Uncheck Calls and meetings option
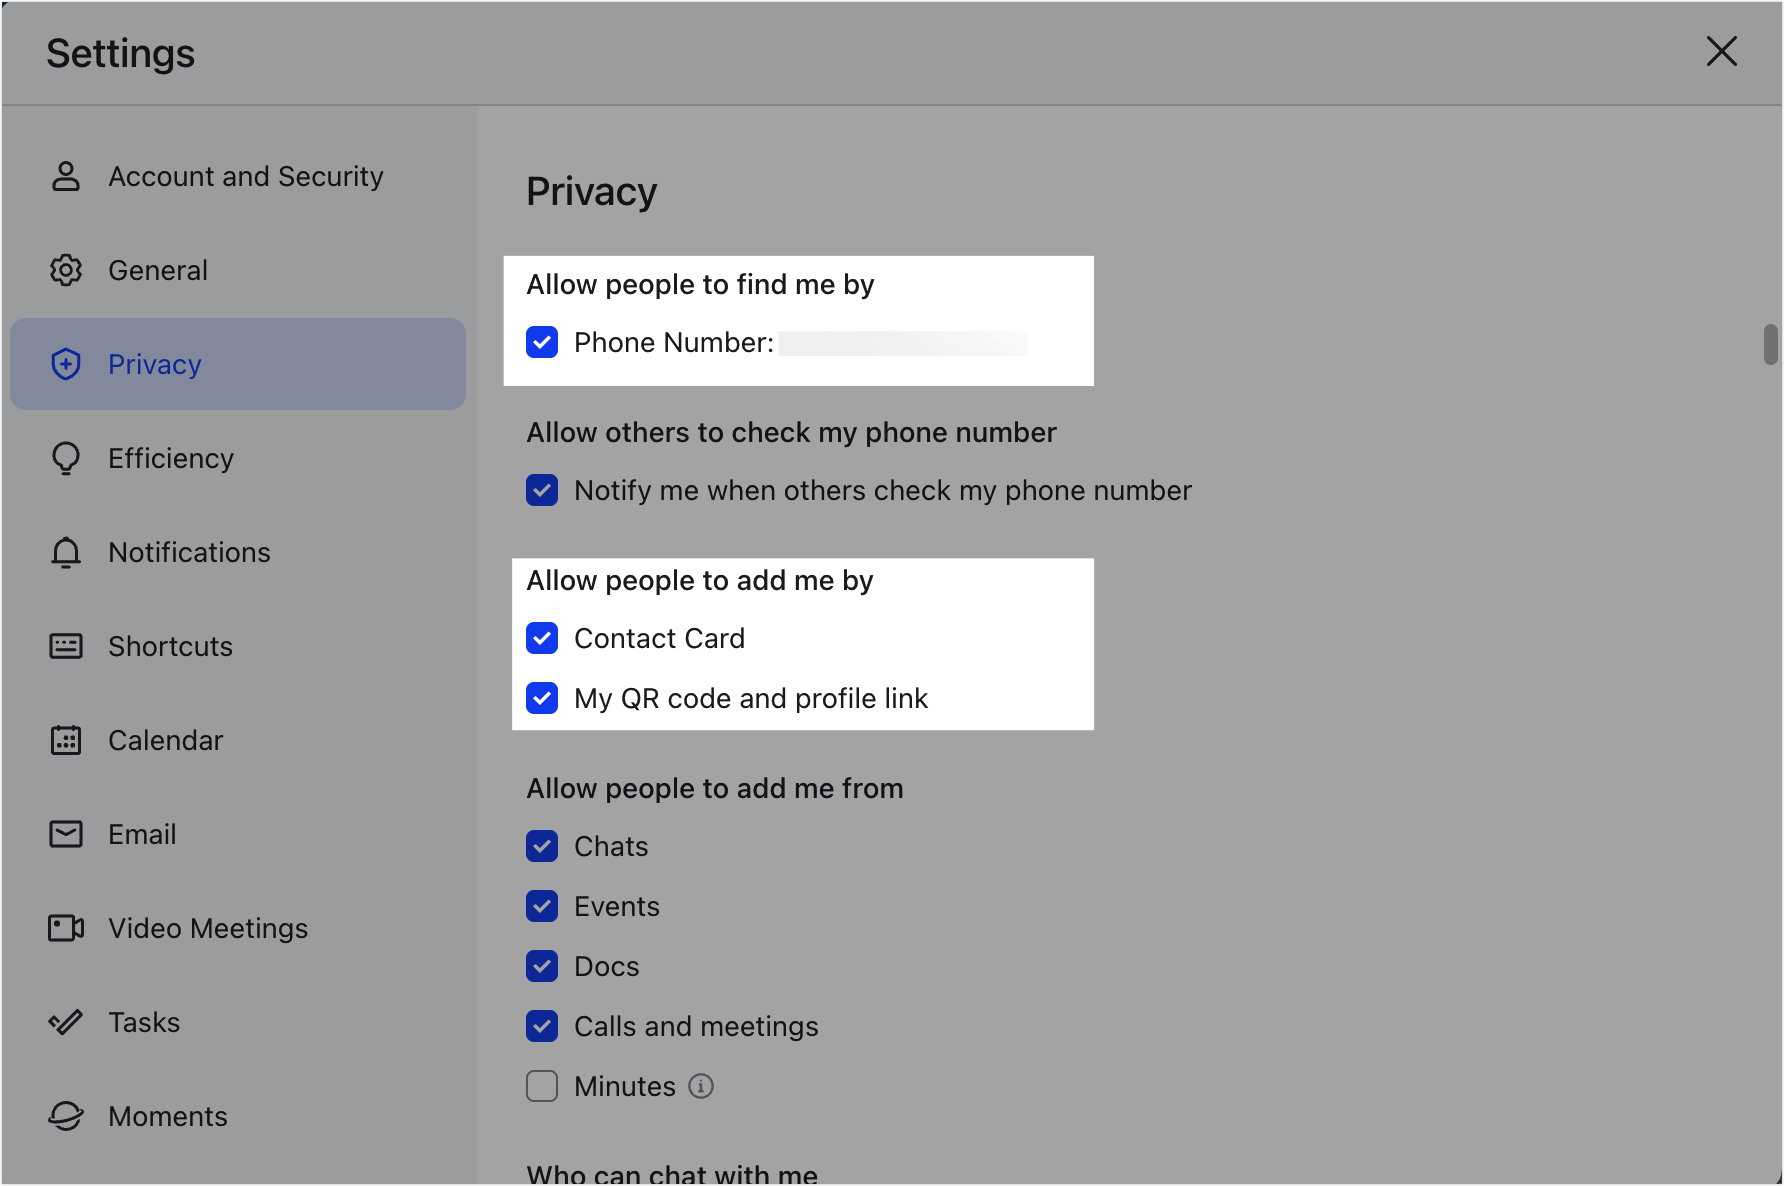The width and height of the screenshot is (1784, 1186). pyautogui.click(x=541, y=1026)
